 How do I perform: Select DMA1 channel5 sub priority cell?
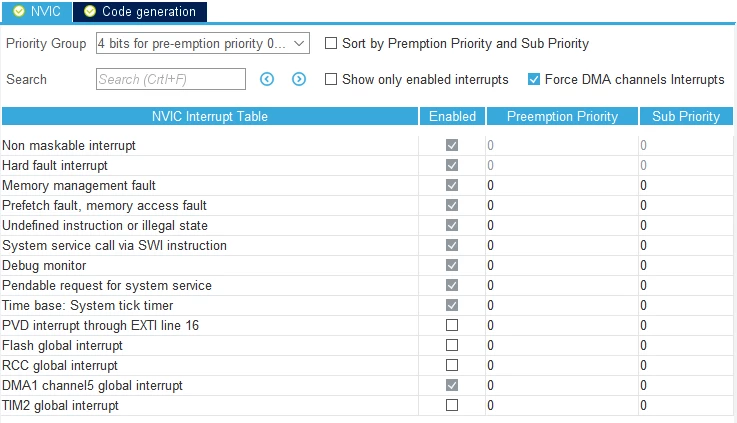click(x=686, y=385)
